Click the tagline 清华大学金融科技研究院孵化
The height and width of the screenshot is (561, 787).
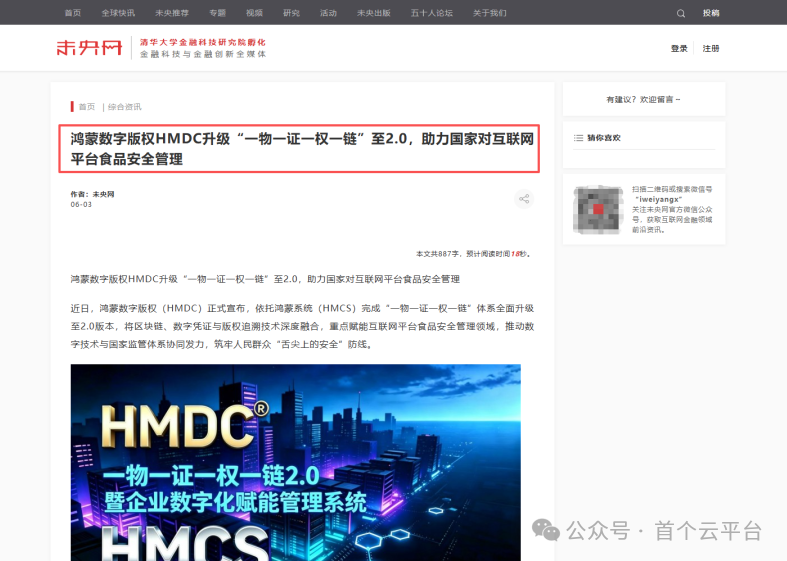[203, 43]
